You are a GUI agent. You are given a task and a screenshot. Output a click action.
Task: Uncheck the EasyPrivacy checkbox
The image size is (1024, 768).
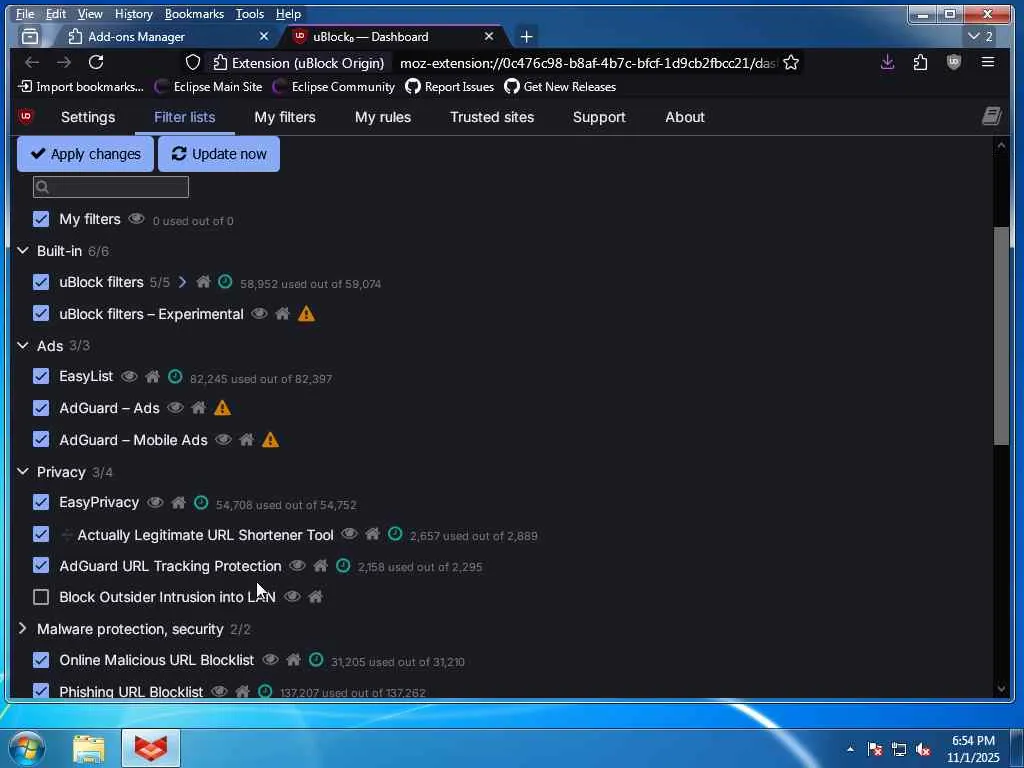click(41, 502)
